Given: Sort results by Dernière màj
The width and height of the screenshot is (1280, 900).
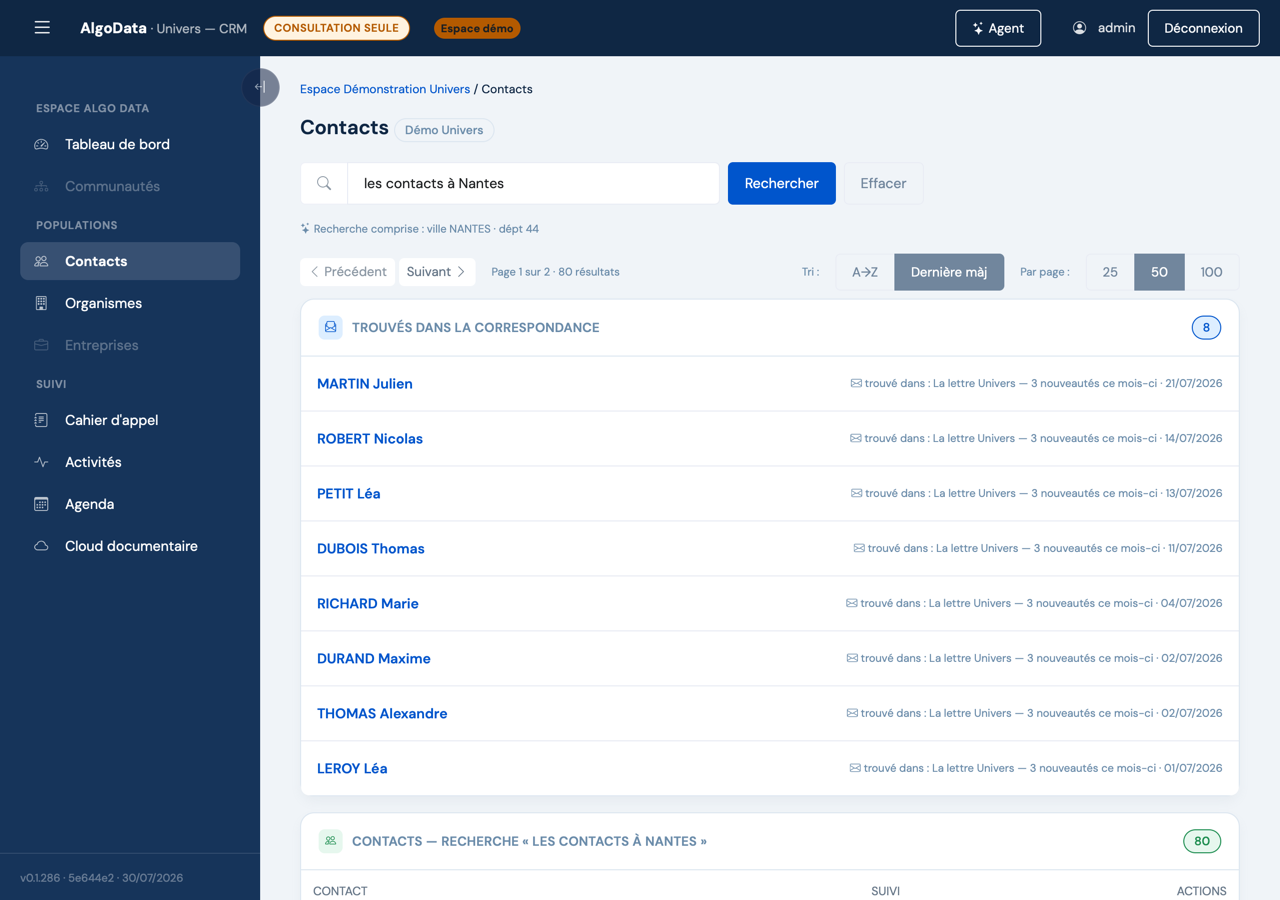Looking at the screenshot, I should coord(949,272).
